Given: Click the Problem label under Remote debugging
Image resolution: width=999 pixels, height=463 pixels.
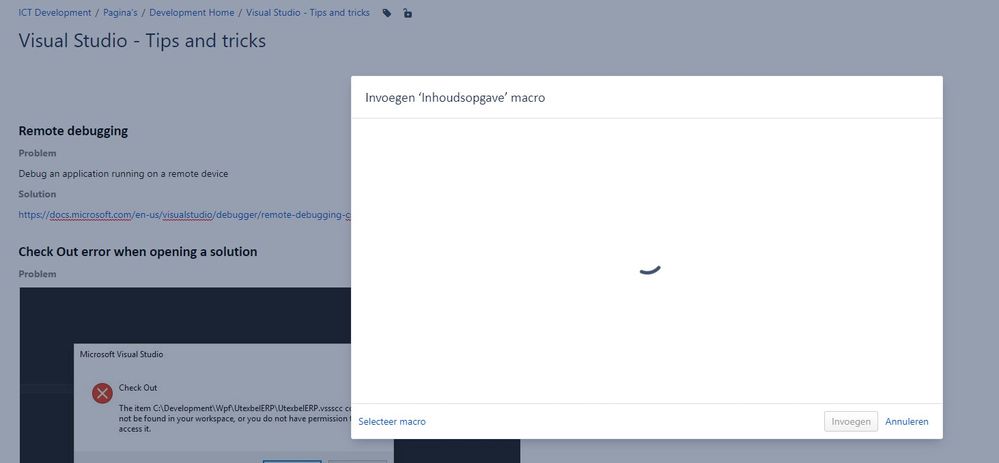Looking at the screenshot, I should [x=37, y=153].
